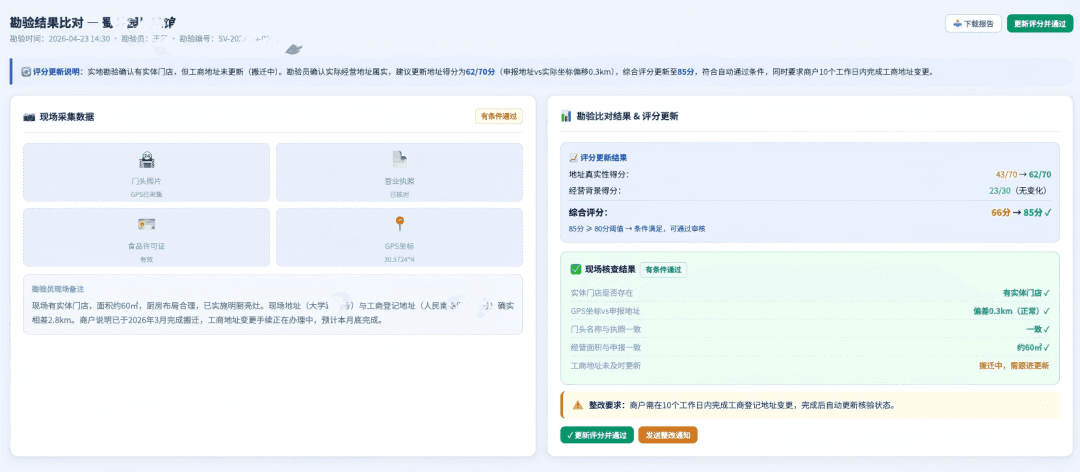
Task: Open the 门头照片 thumbnail card
Action: click(146, 172)
